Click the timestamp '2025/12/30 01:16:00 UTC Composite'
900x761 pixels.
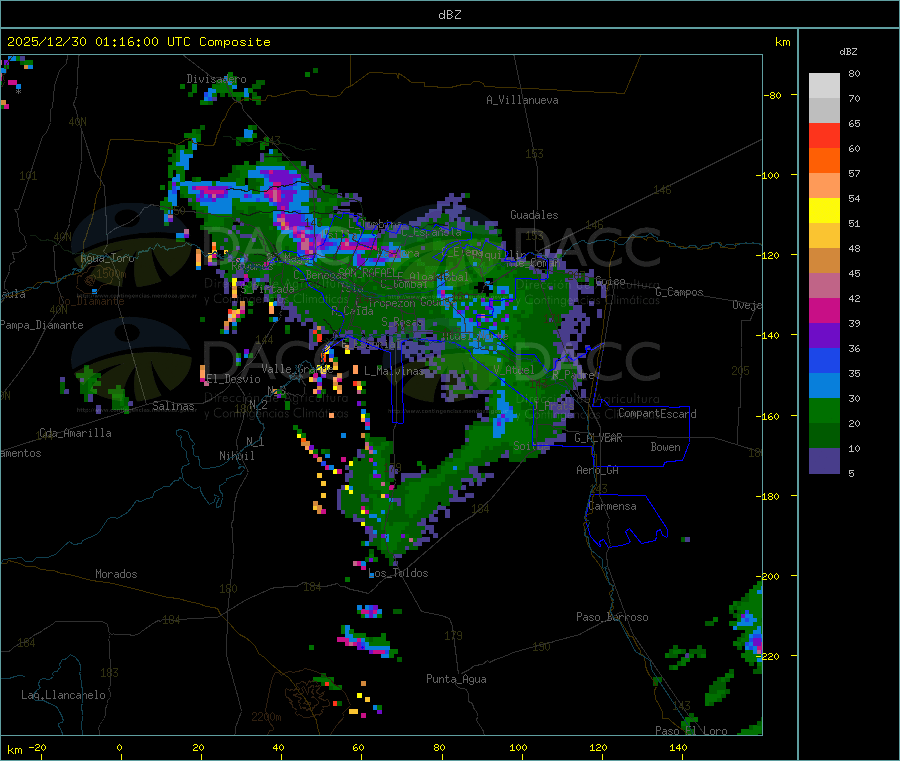point(138,42)
